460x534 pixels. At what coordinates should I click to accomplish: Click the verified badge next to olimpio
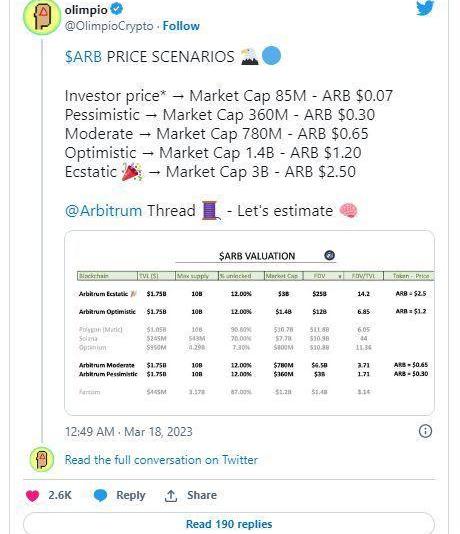point(117,9)
